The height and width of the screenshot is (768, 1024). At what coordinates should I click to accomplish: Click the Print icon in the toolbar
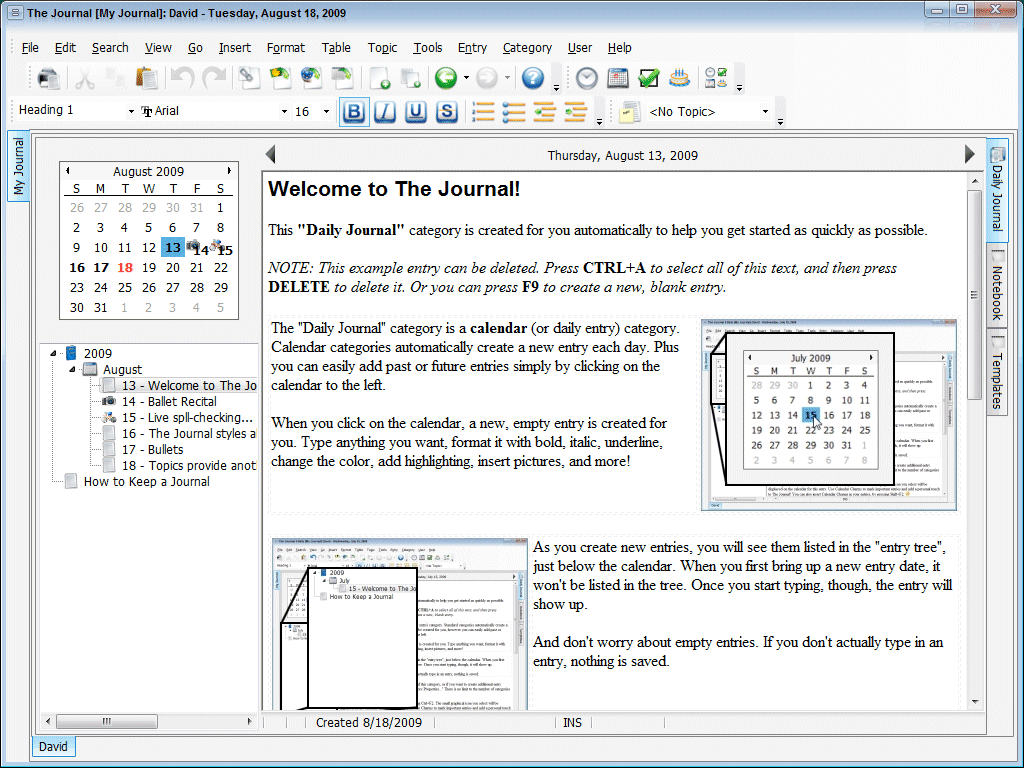(49, 78)
